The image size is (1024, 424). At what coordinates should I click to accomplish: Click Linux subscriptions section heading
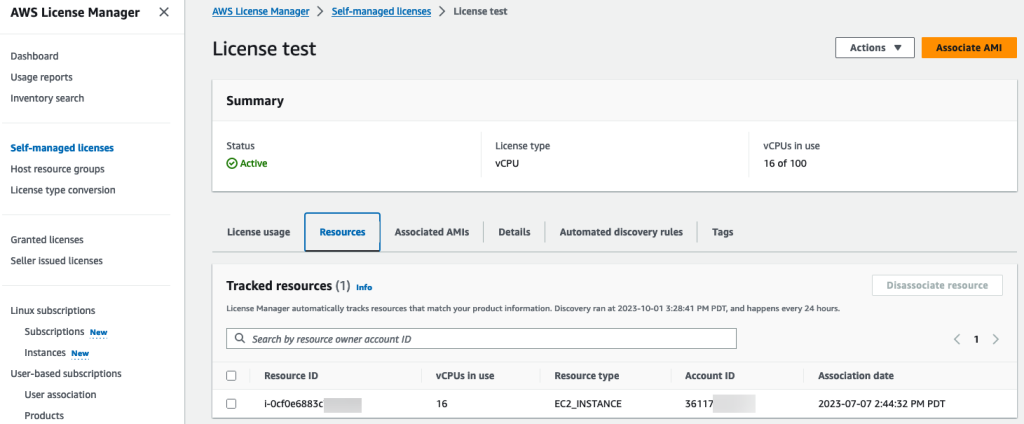click(x=53, y=310)
